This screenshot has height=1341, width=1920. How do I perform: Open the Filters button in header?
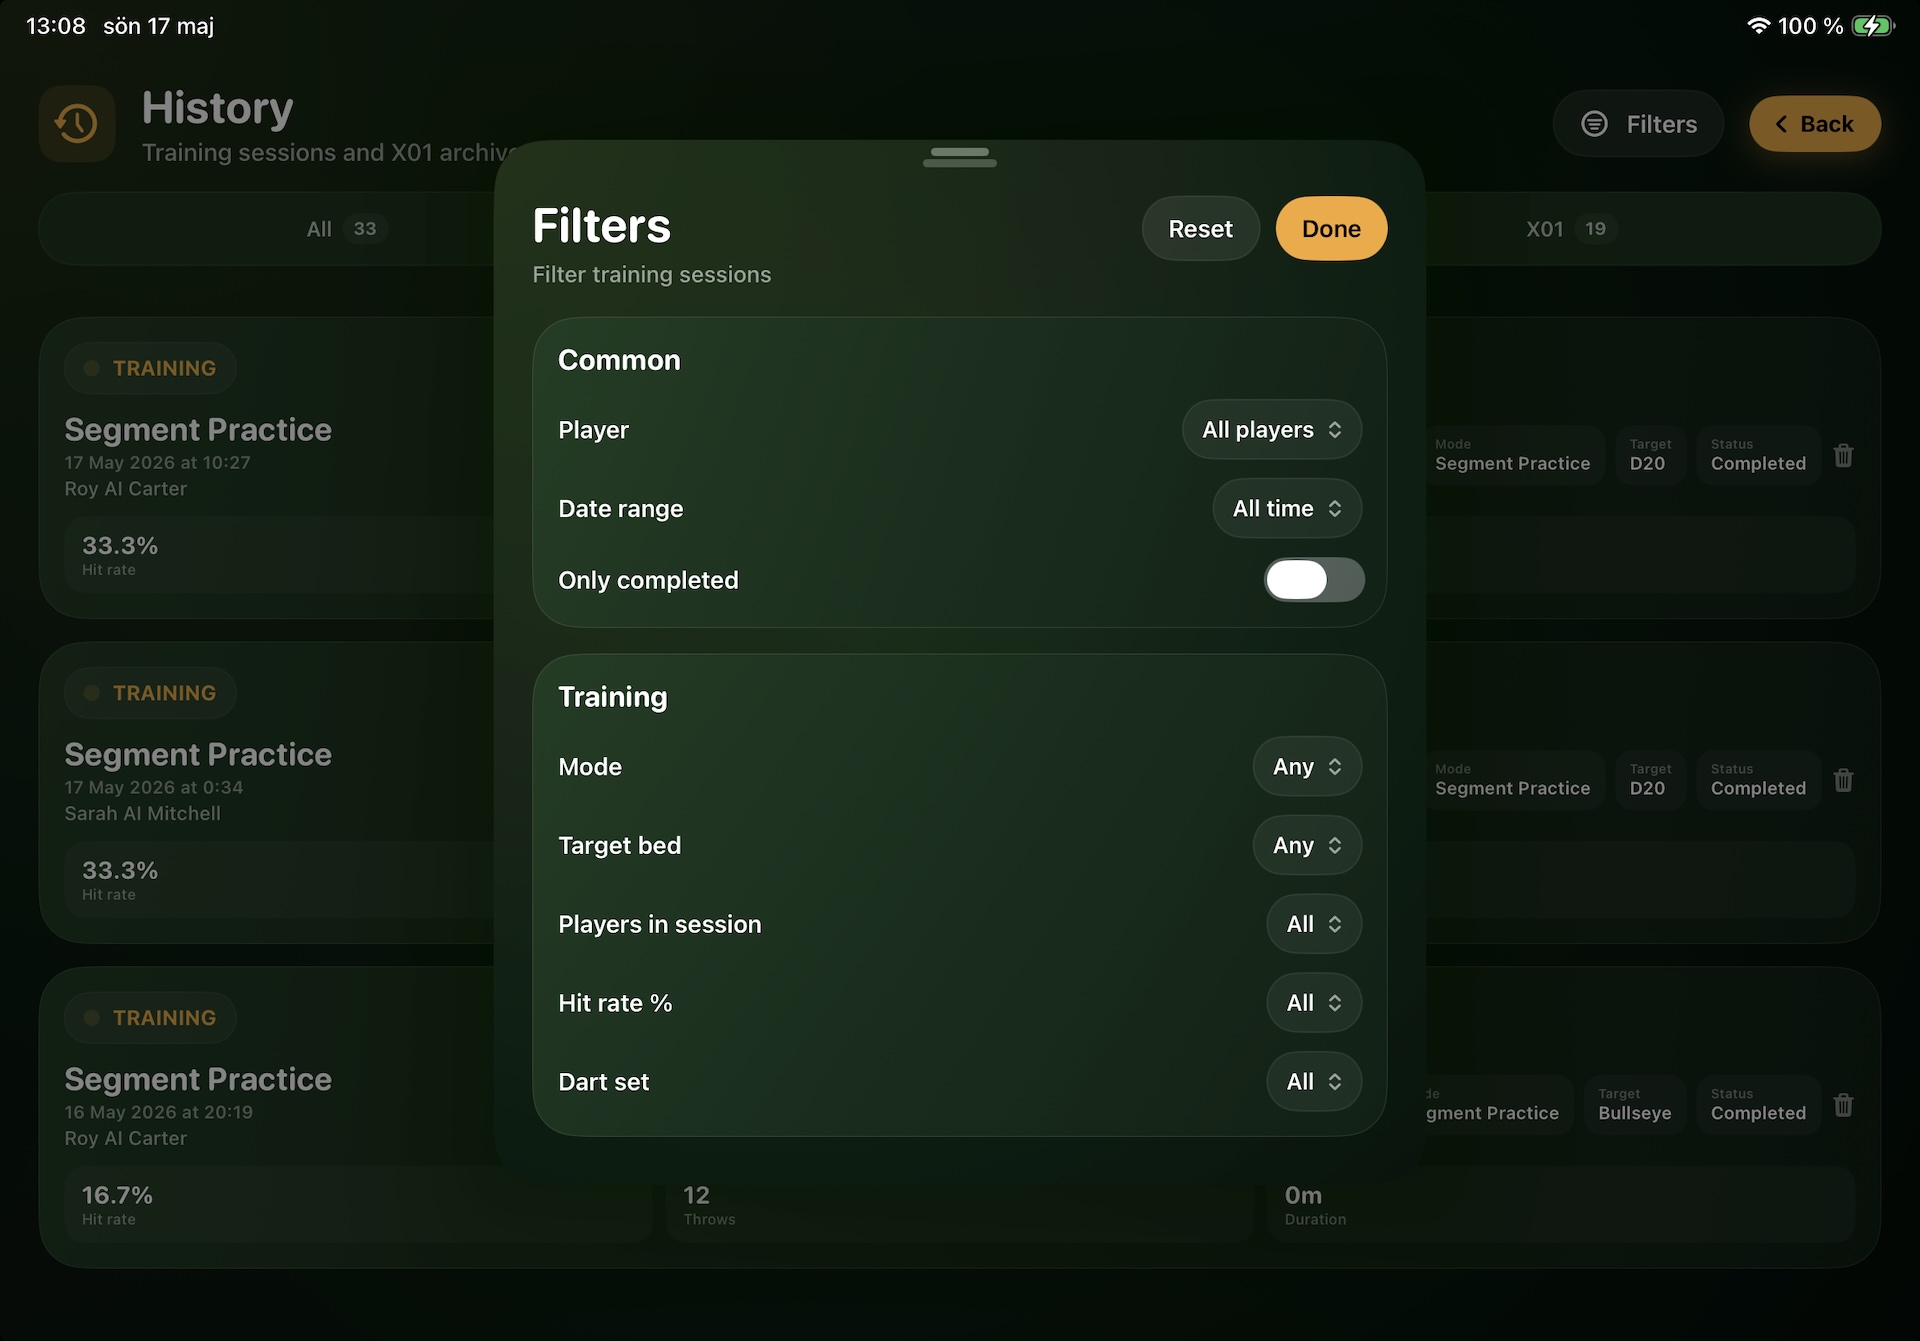point(1638,124)
